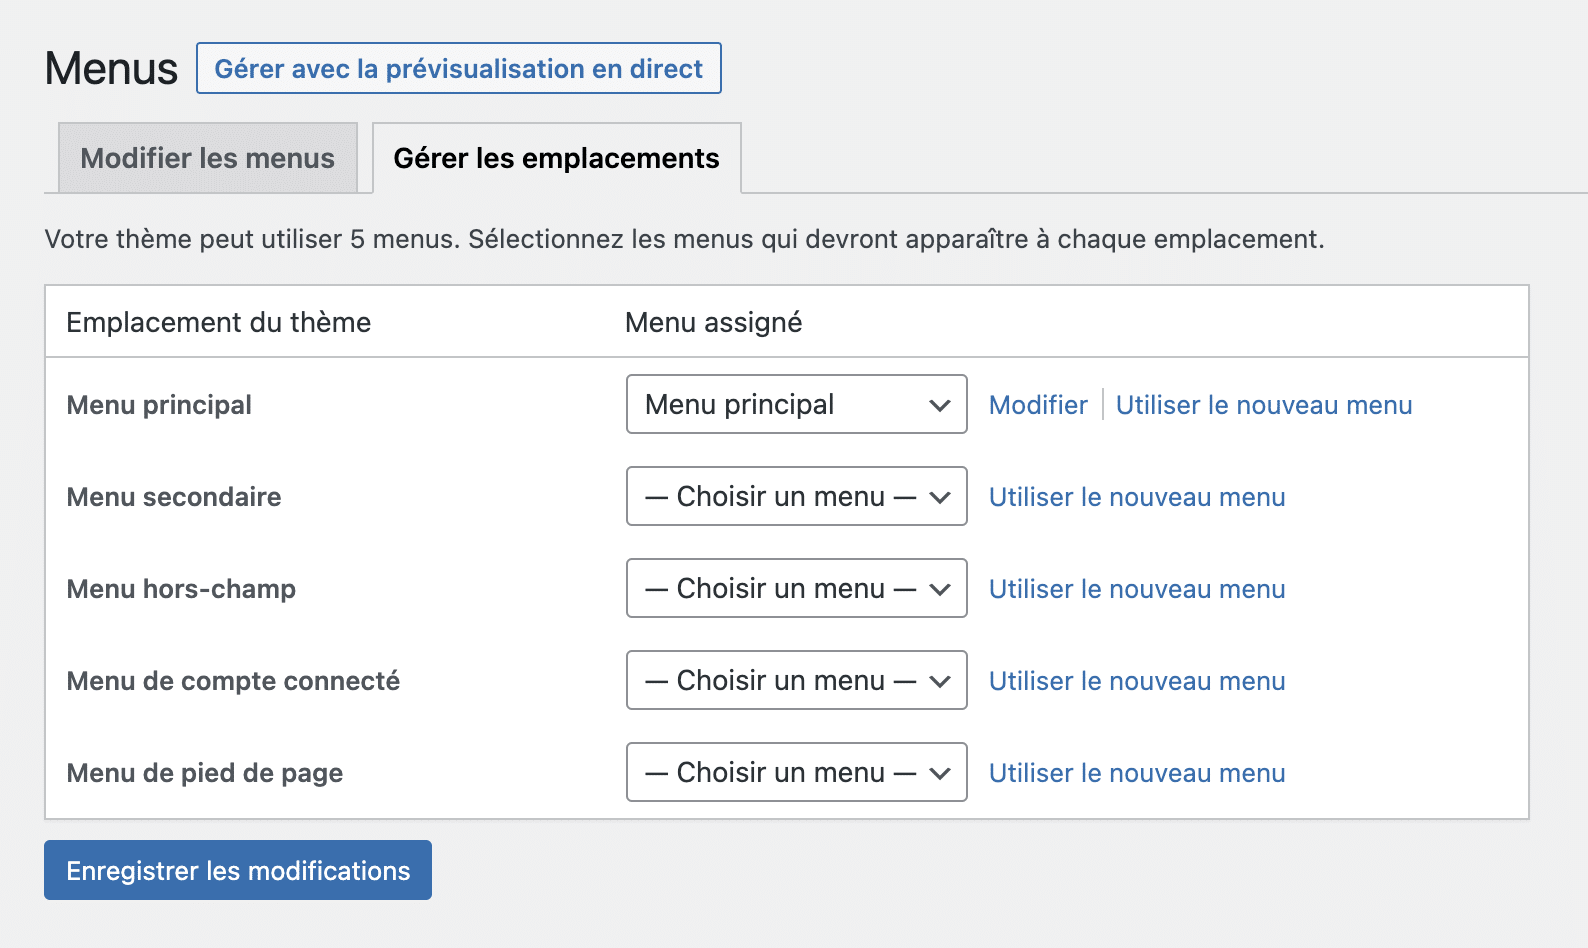Open the Choisir un menu list for Menu hors-champ
This screenshot has width=1588, height=948.
pyautogui.click(x=795, y=588)
